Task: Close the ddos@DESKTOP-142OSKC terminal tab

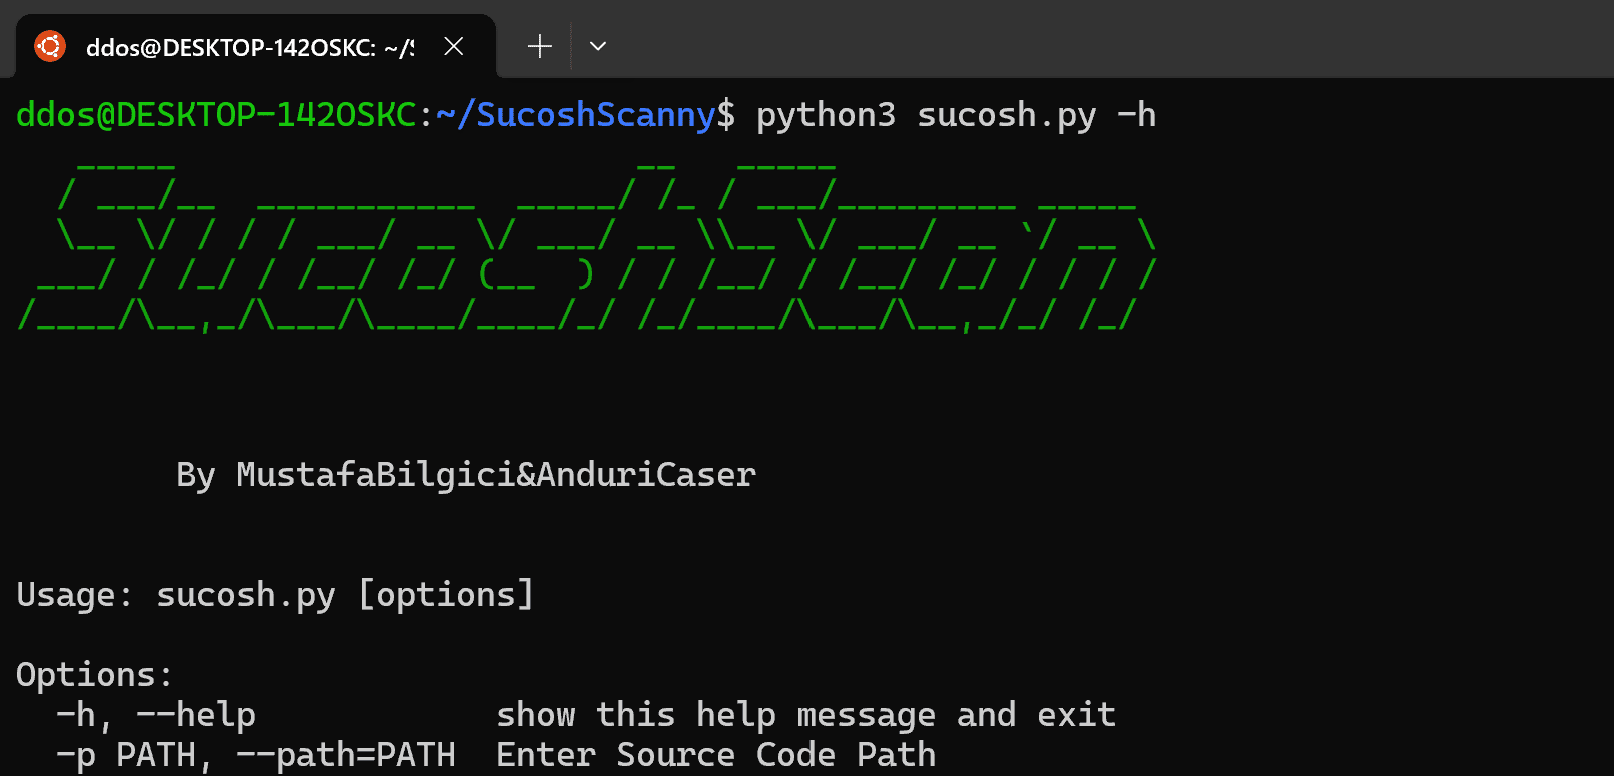Action: click(453, 46)
